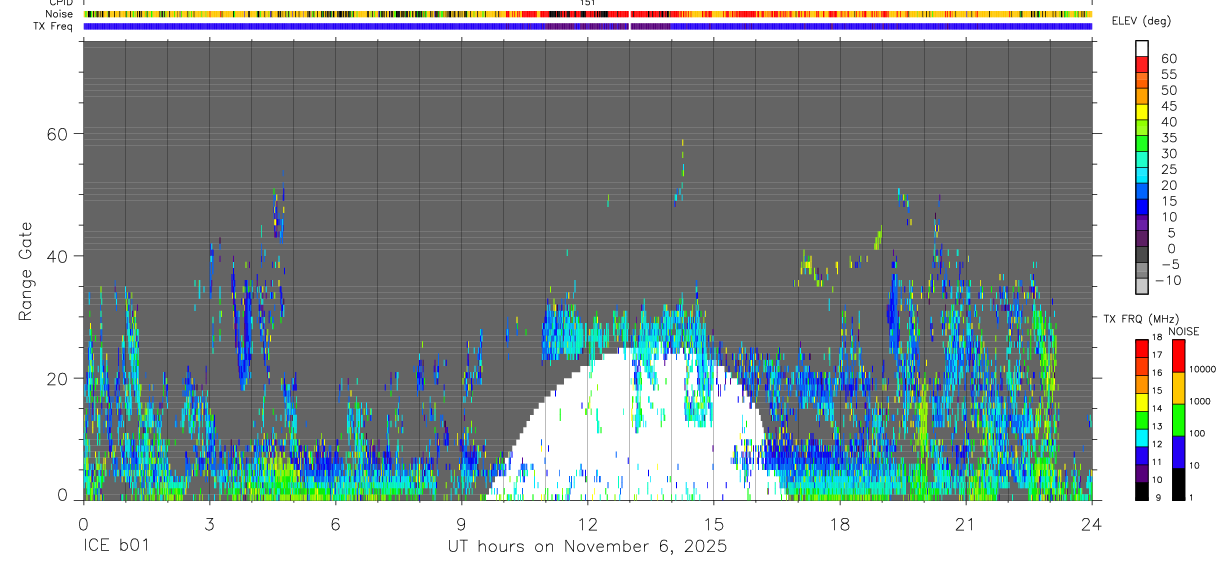Click the '21' tick on the UT hours axis
Screen dimensions: 1228x567
966,524
